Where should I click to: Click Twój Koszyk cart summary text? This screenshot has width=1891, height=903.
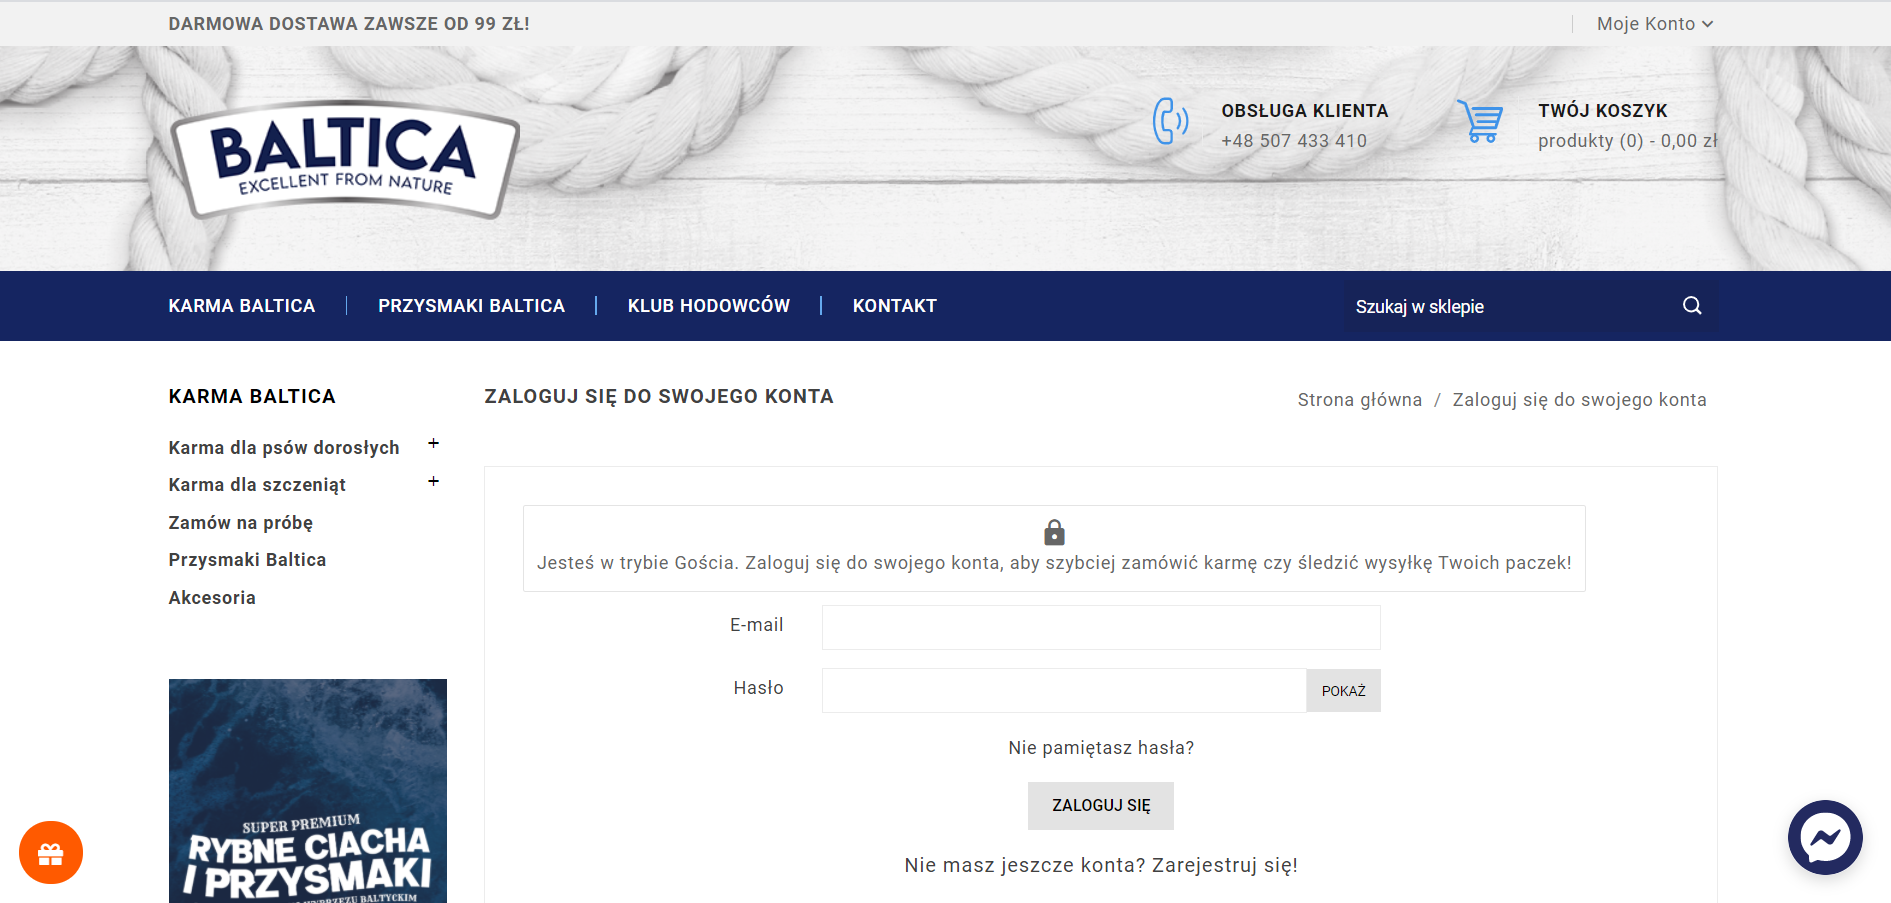[x=1628, y=126]
